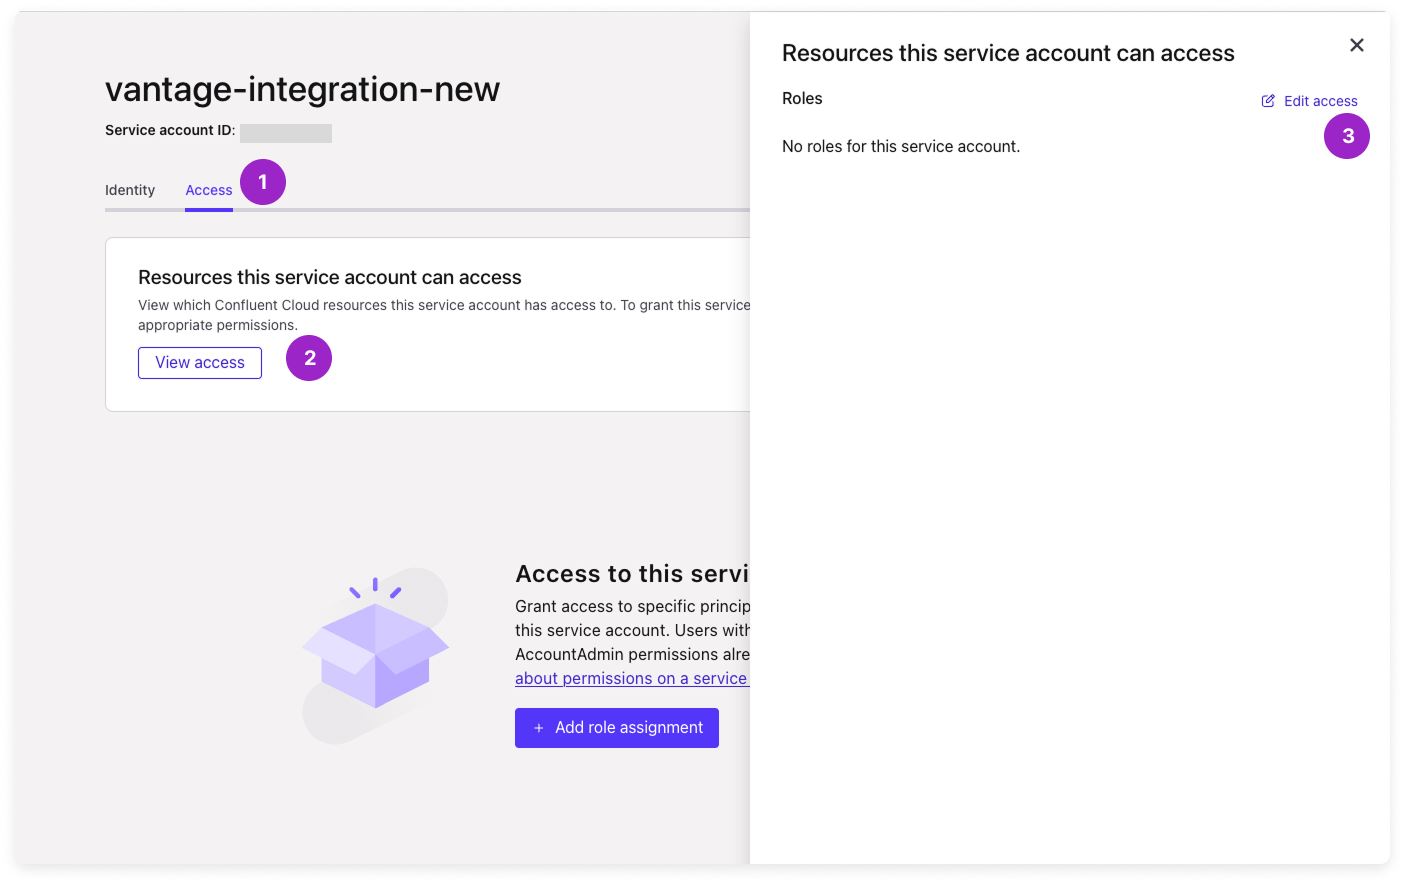Screen dimensions: 1405x884
Task: Click the plus icon on Add role assignment
Action: pos(538,728)
